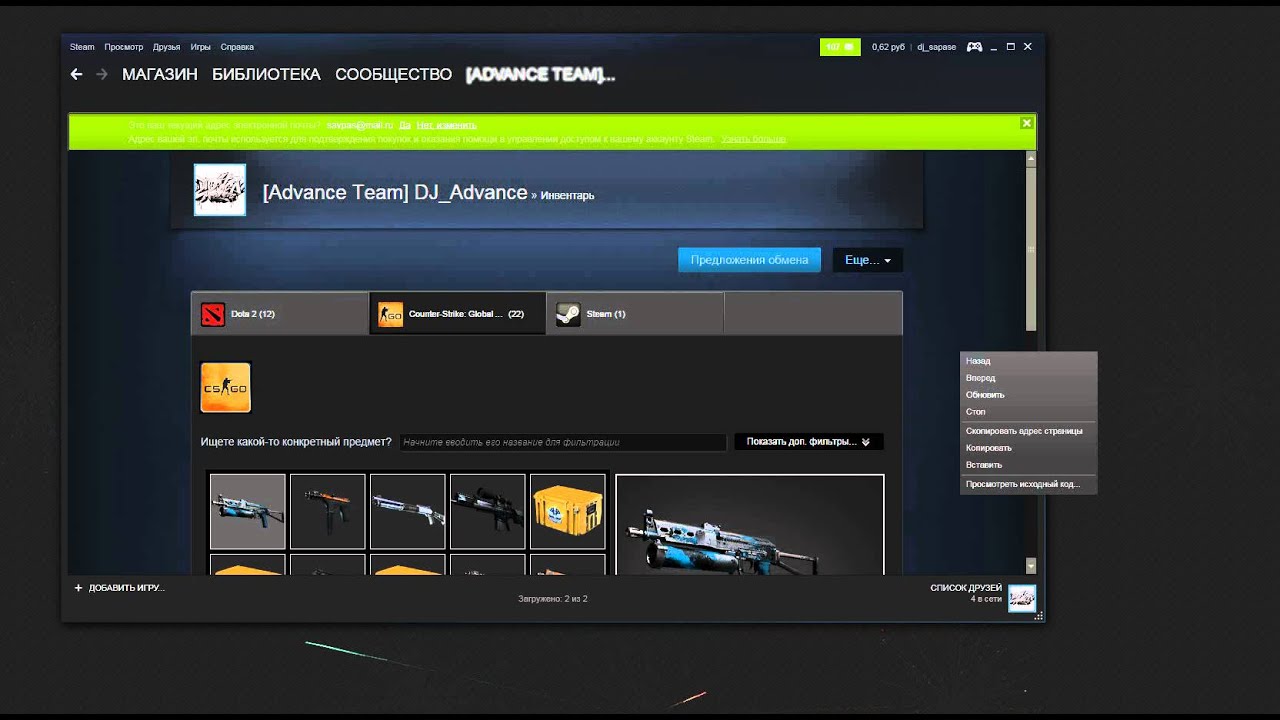Open the Друзья menu

pos(167,47)
